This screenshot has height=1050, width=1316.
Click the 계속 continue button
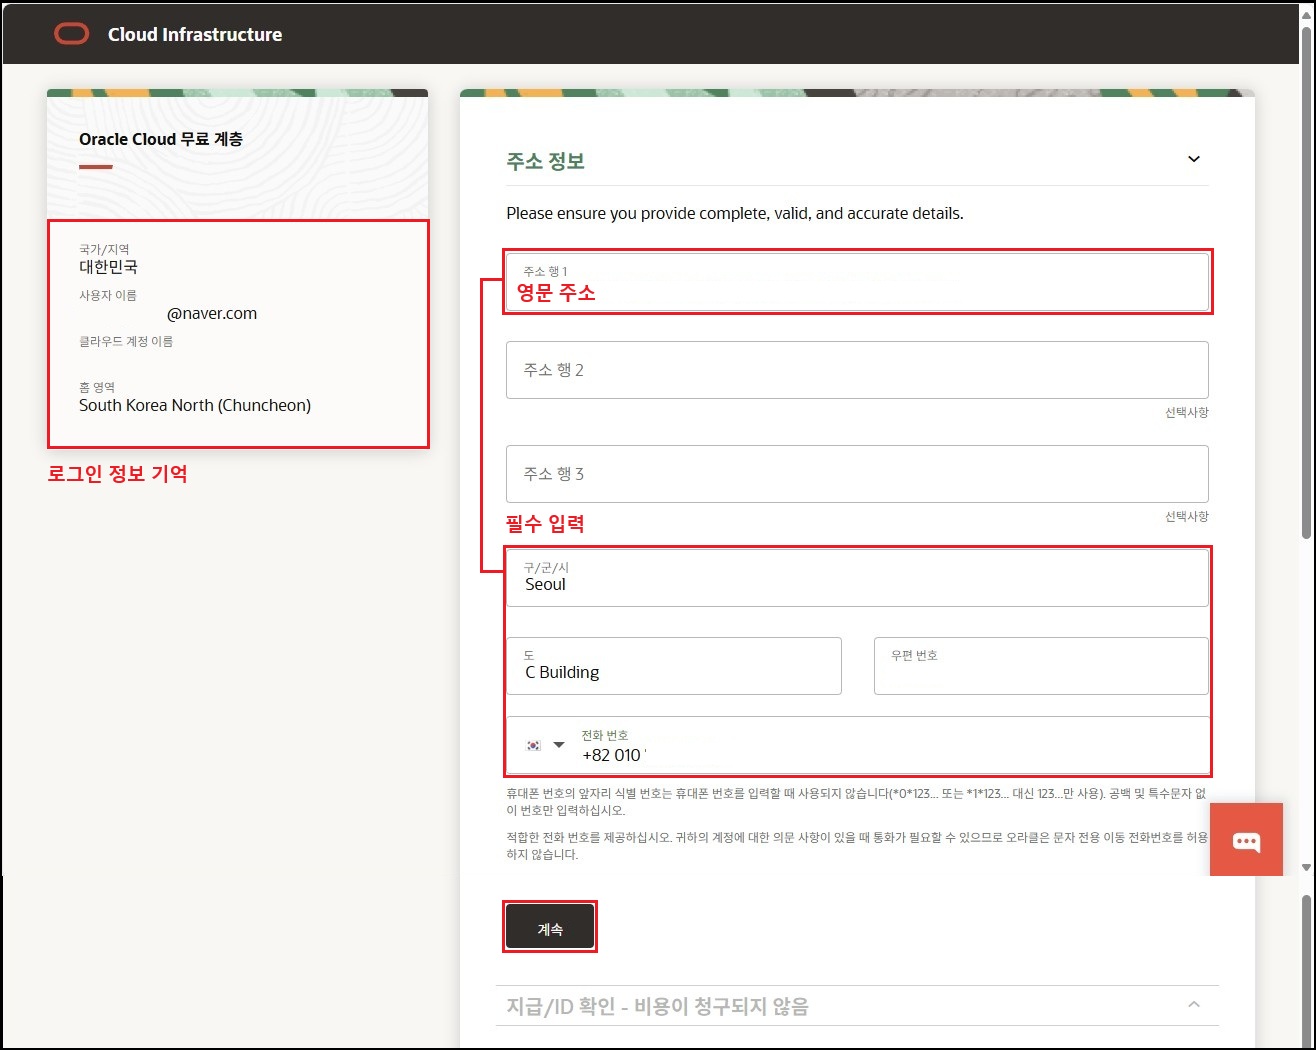point(550,927)
